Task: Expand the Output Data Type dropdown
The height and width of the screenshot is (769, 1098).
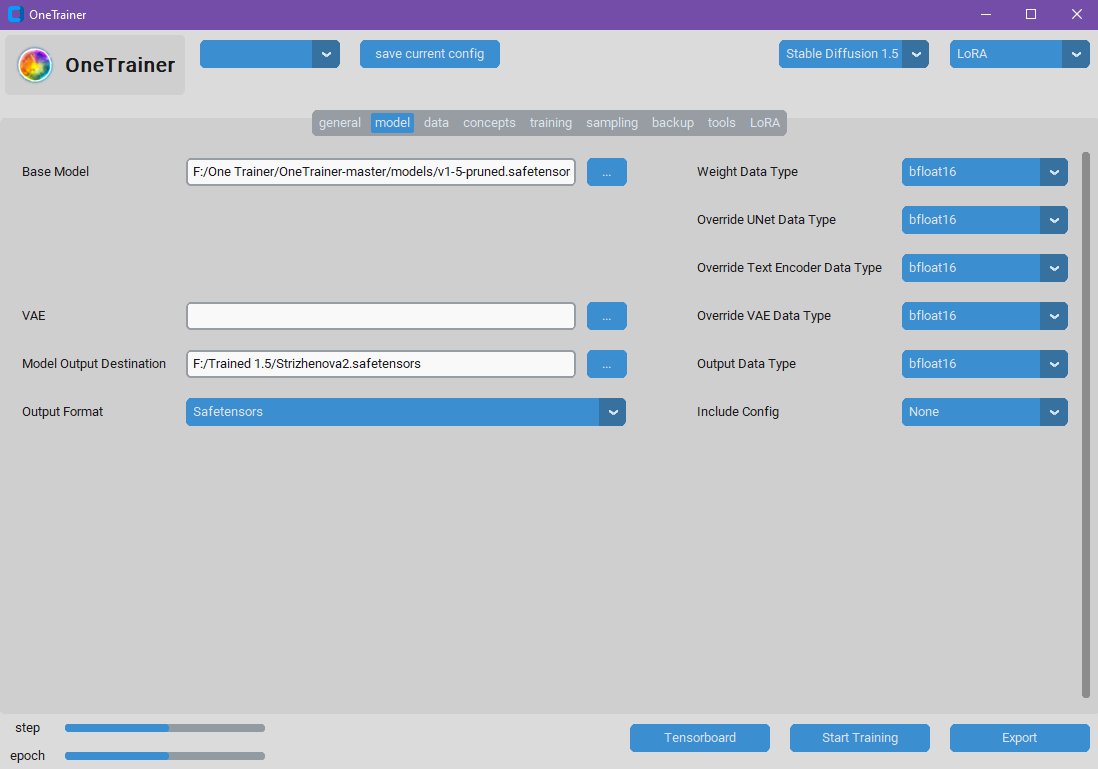Action: point(985,363)
